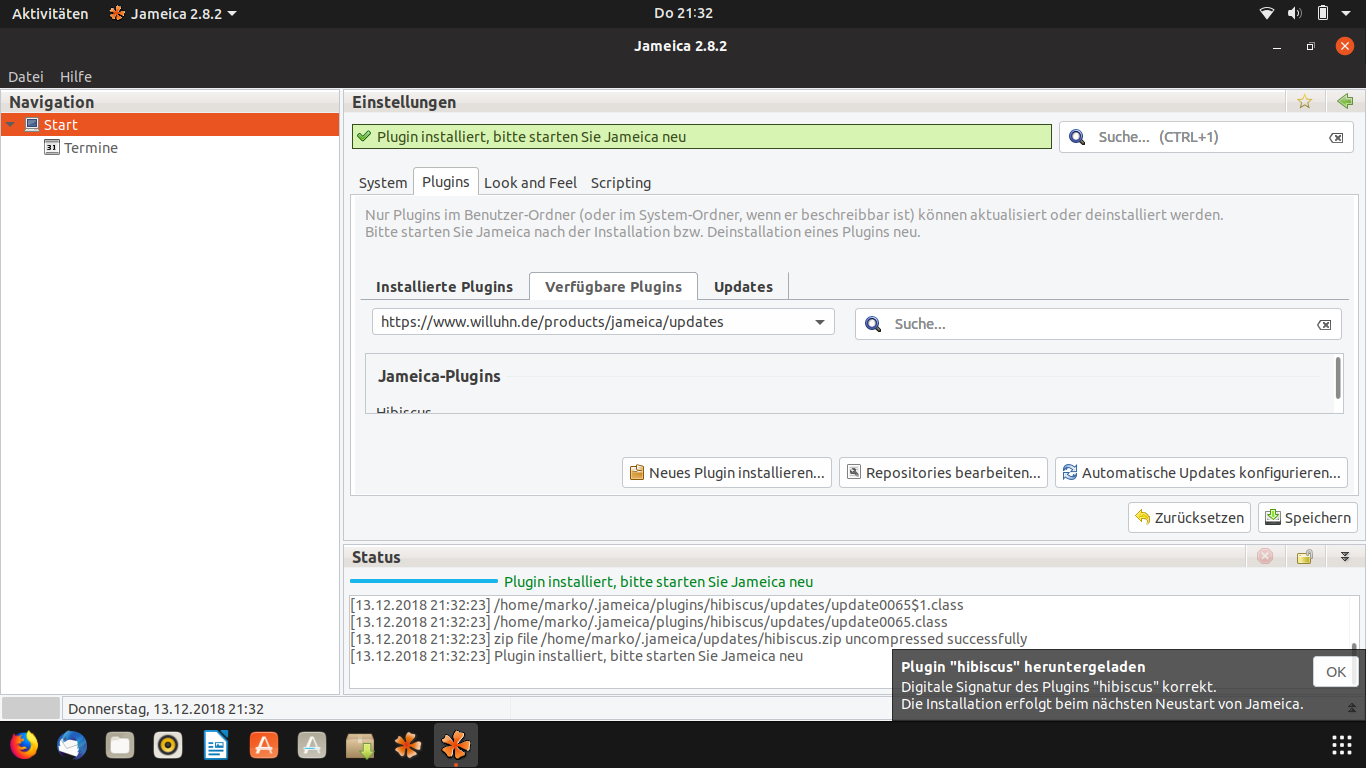Click the clock Do 21:32 in top bar
Image resolution: width=1366 pixels, height=768 pixels.
tap(683, 14)
